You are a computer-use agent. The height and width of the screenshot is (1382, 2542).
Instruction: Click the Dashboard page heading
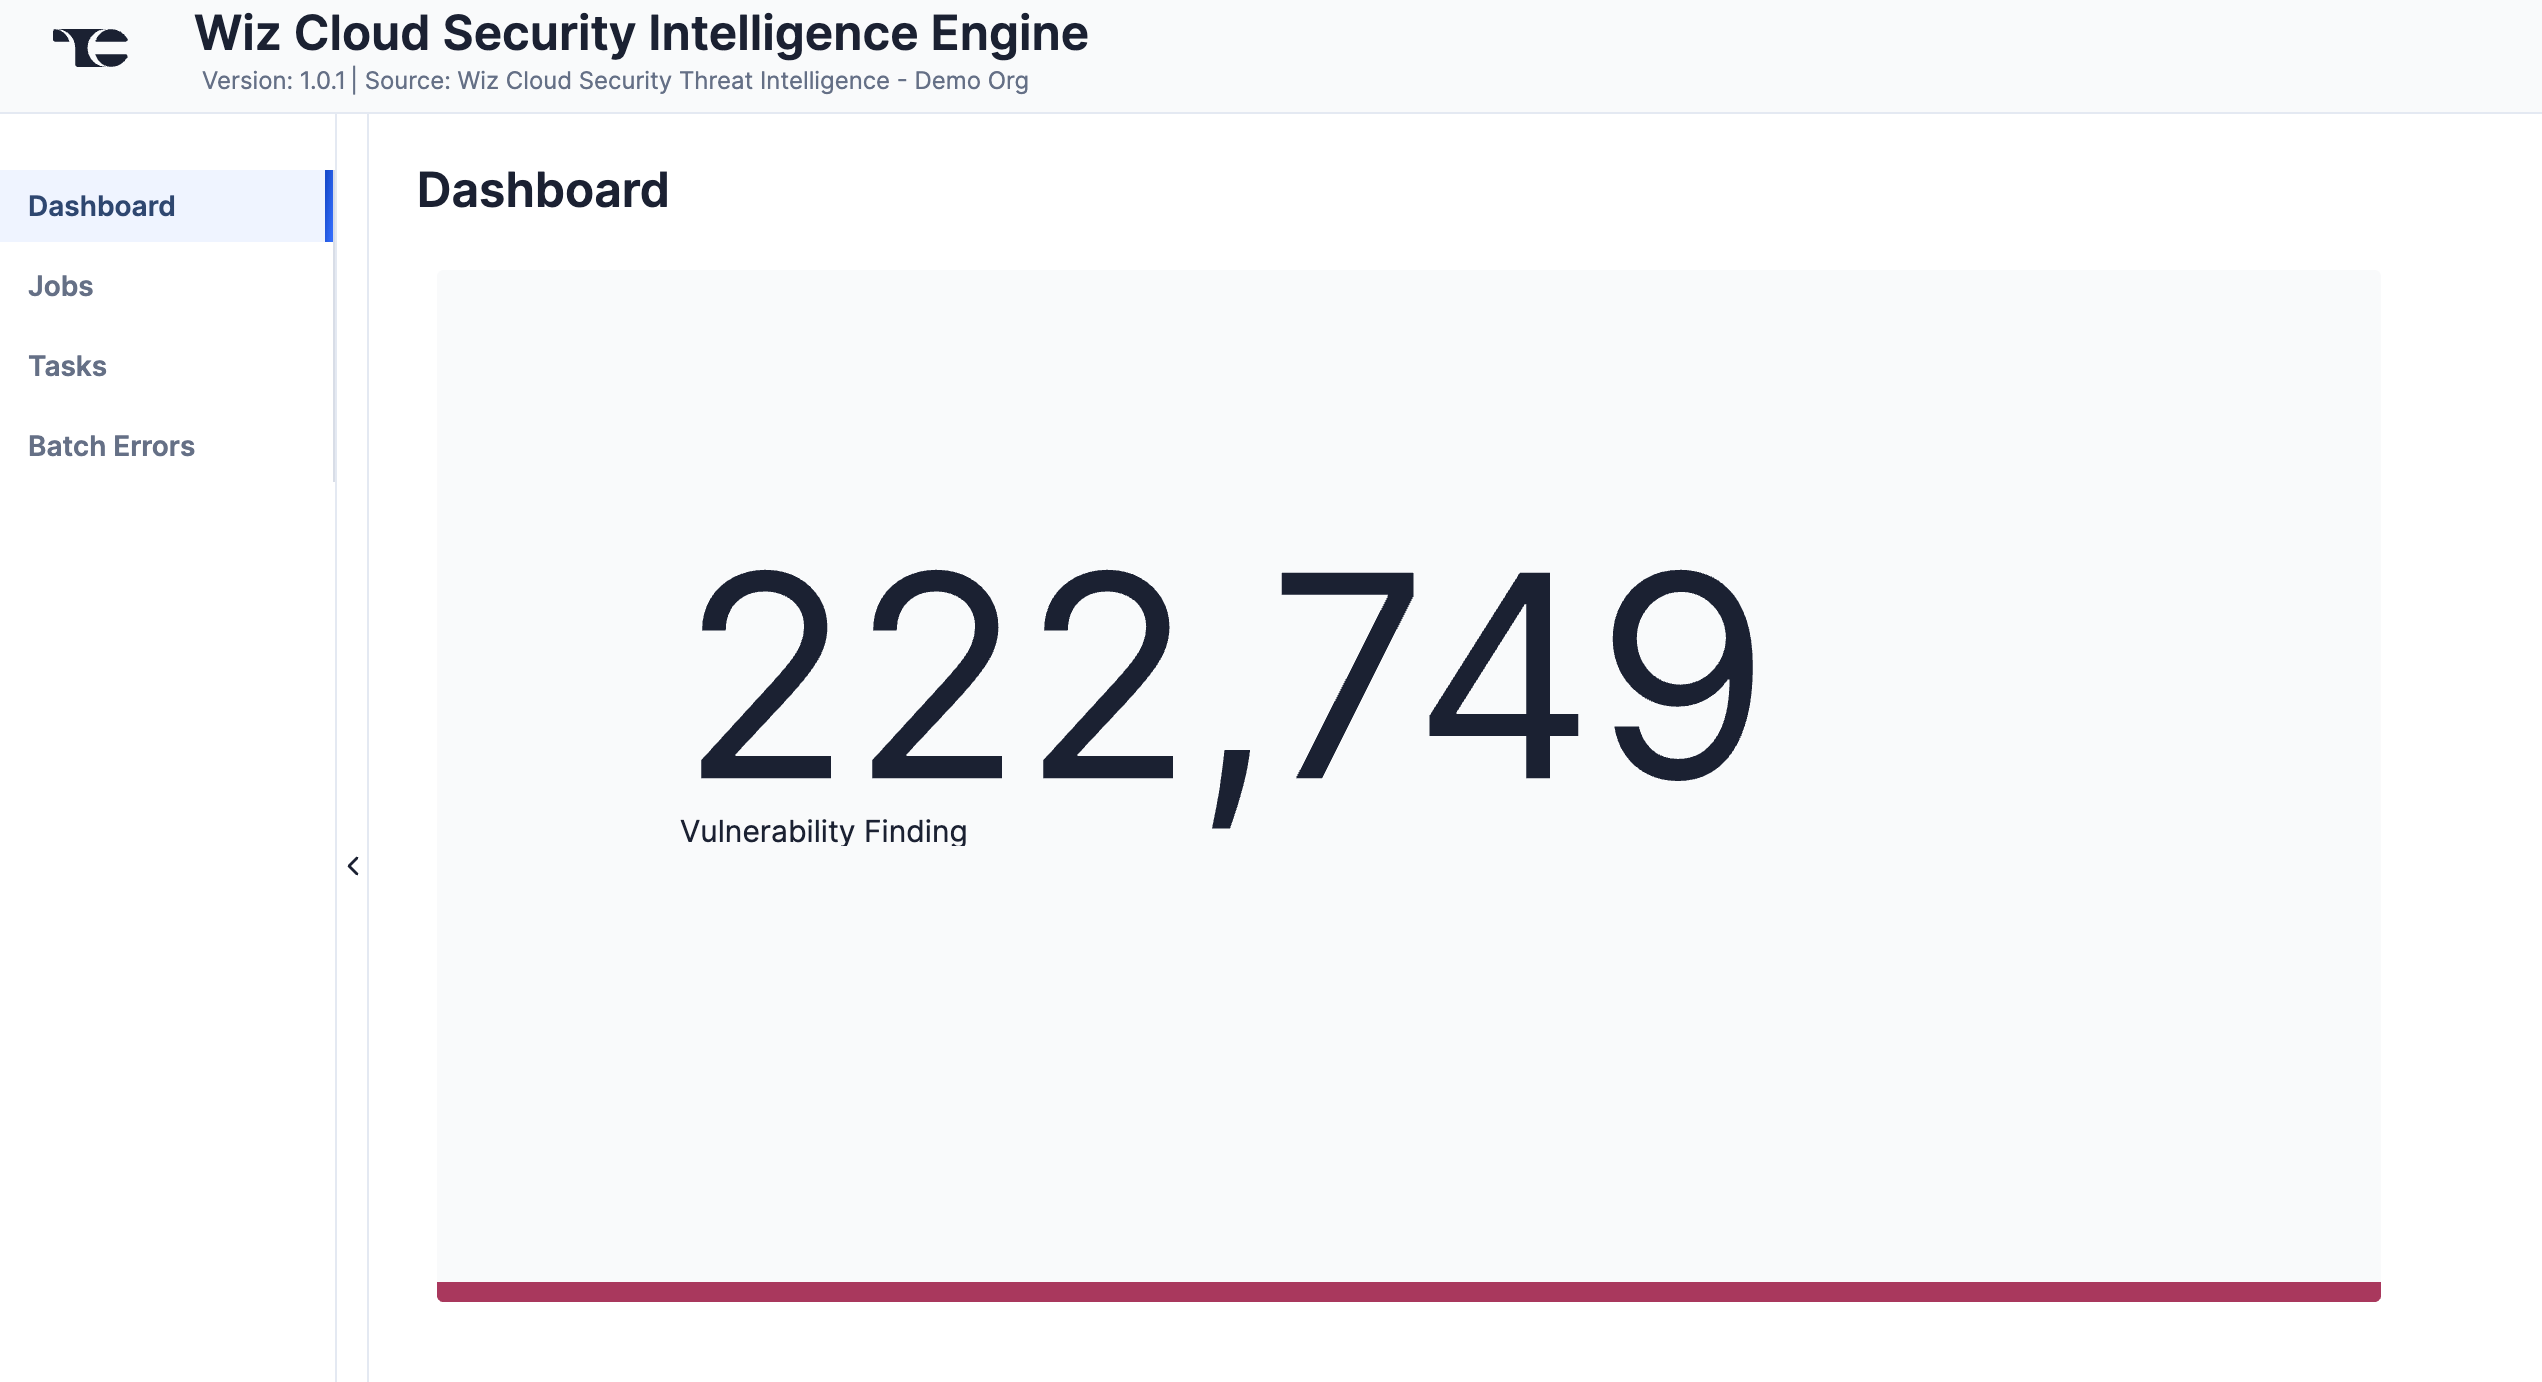(x=543, y=189)
